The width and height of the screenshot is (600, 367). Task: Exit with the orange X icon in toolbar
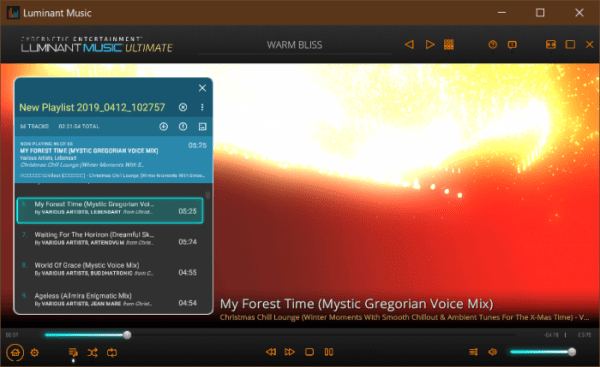click(x=590, y=45)
